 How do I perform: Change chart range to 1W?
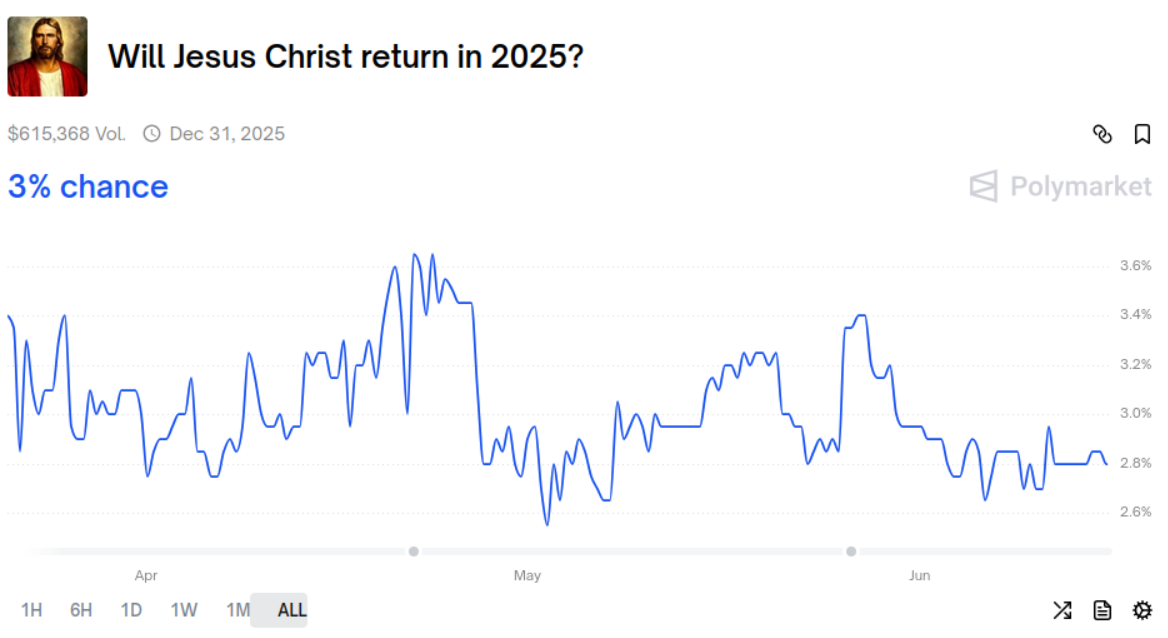click(184, 610)
